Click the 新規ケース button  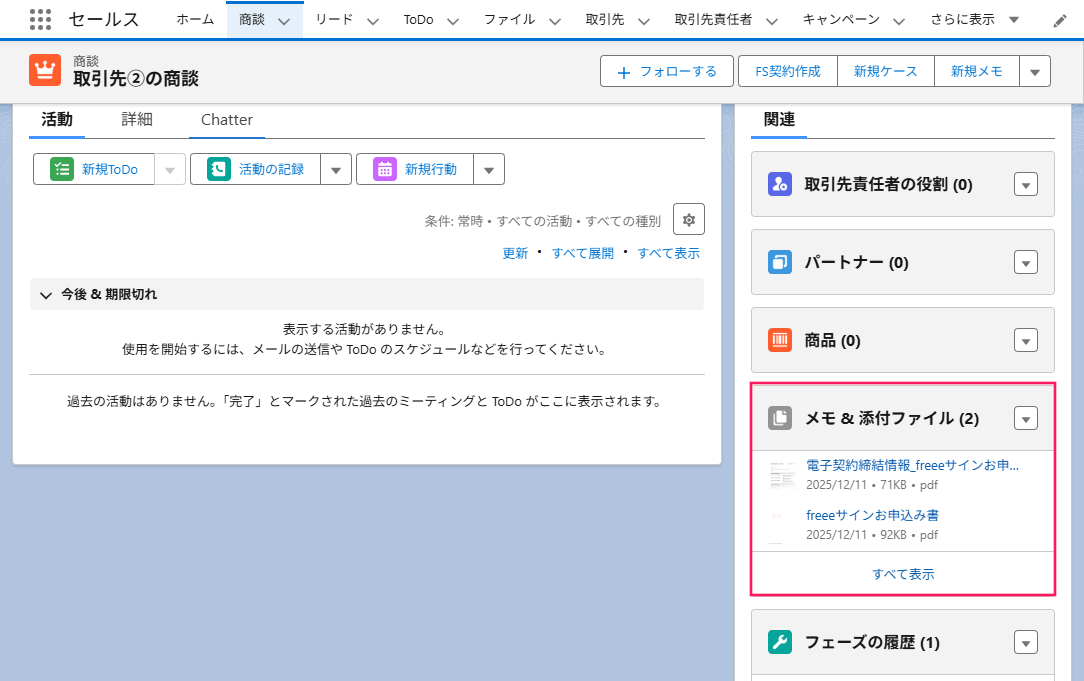[x=886, y=71]
